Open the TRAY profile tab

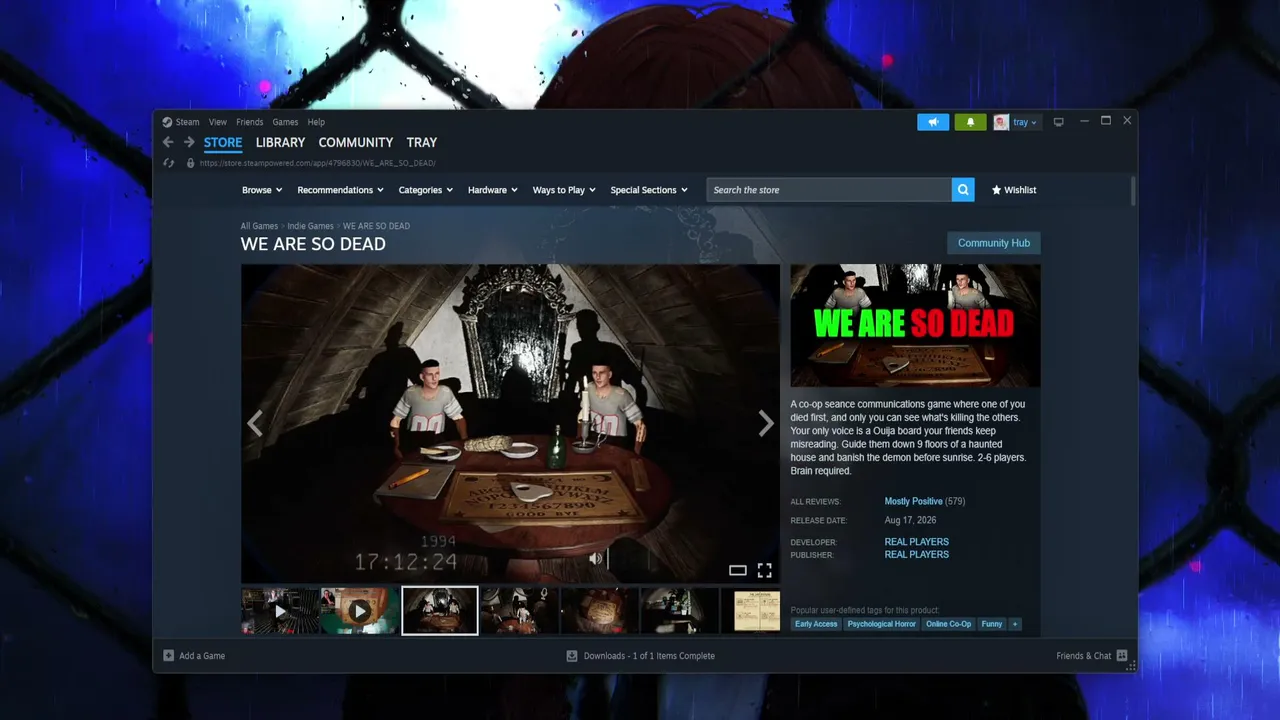coord(422,143)
